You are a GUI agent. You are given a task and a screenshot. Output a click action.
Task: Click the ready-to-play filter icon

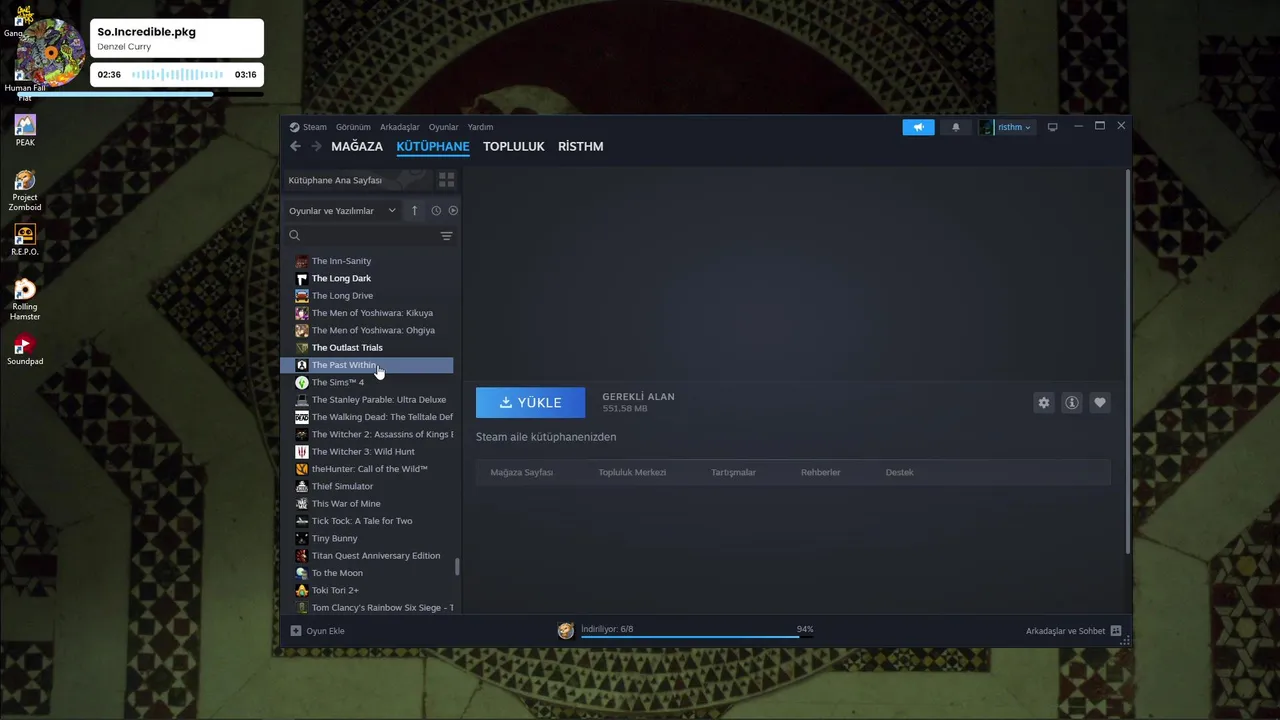pos(453,210)
